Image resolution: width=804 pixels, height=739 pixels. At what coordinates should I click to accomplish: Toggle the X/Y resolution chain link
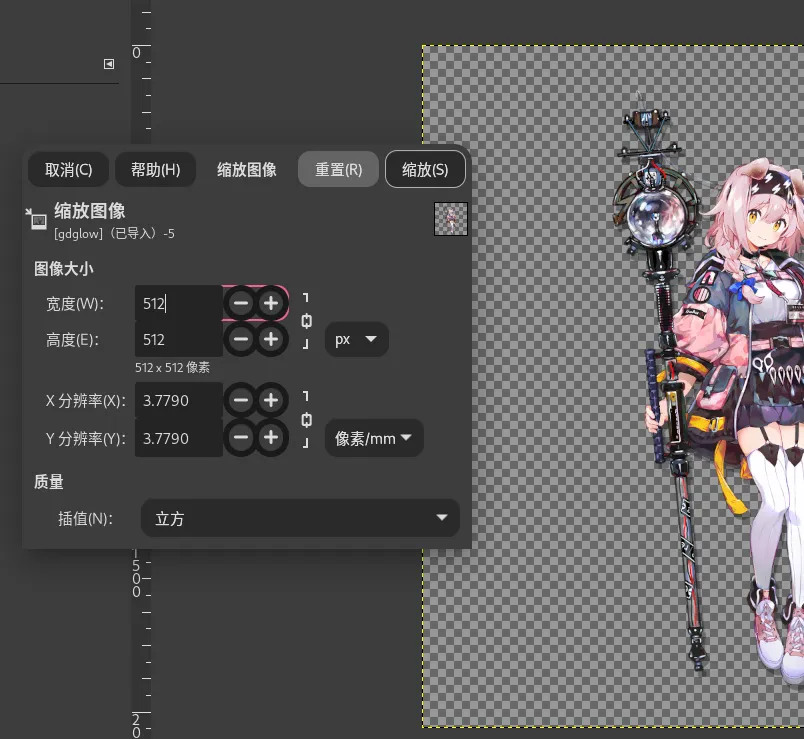[307, 420]
